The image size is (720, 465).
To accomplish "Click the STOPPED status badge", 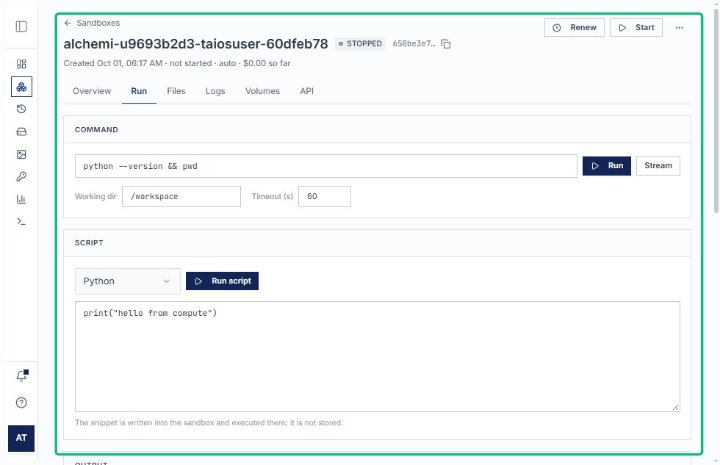I will tap(360, 44).
